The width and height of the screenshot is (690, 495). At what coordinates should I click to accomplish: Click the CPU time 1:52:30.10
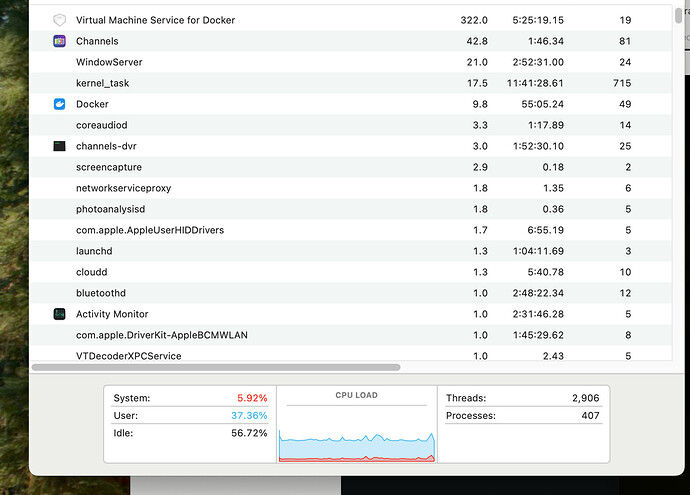538,146
